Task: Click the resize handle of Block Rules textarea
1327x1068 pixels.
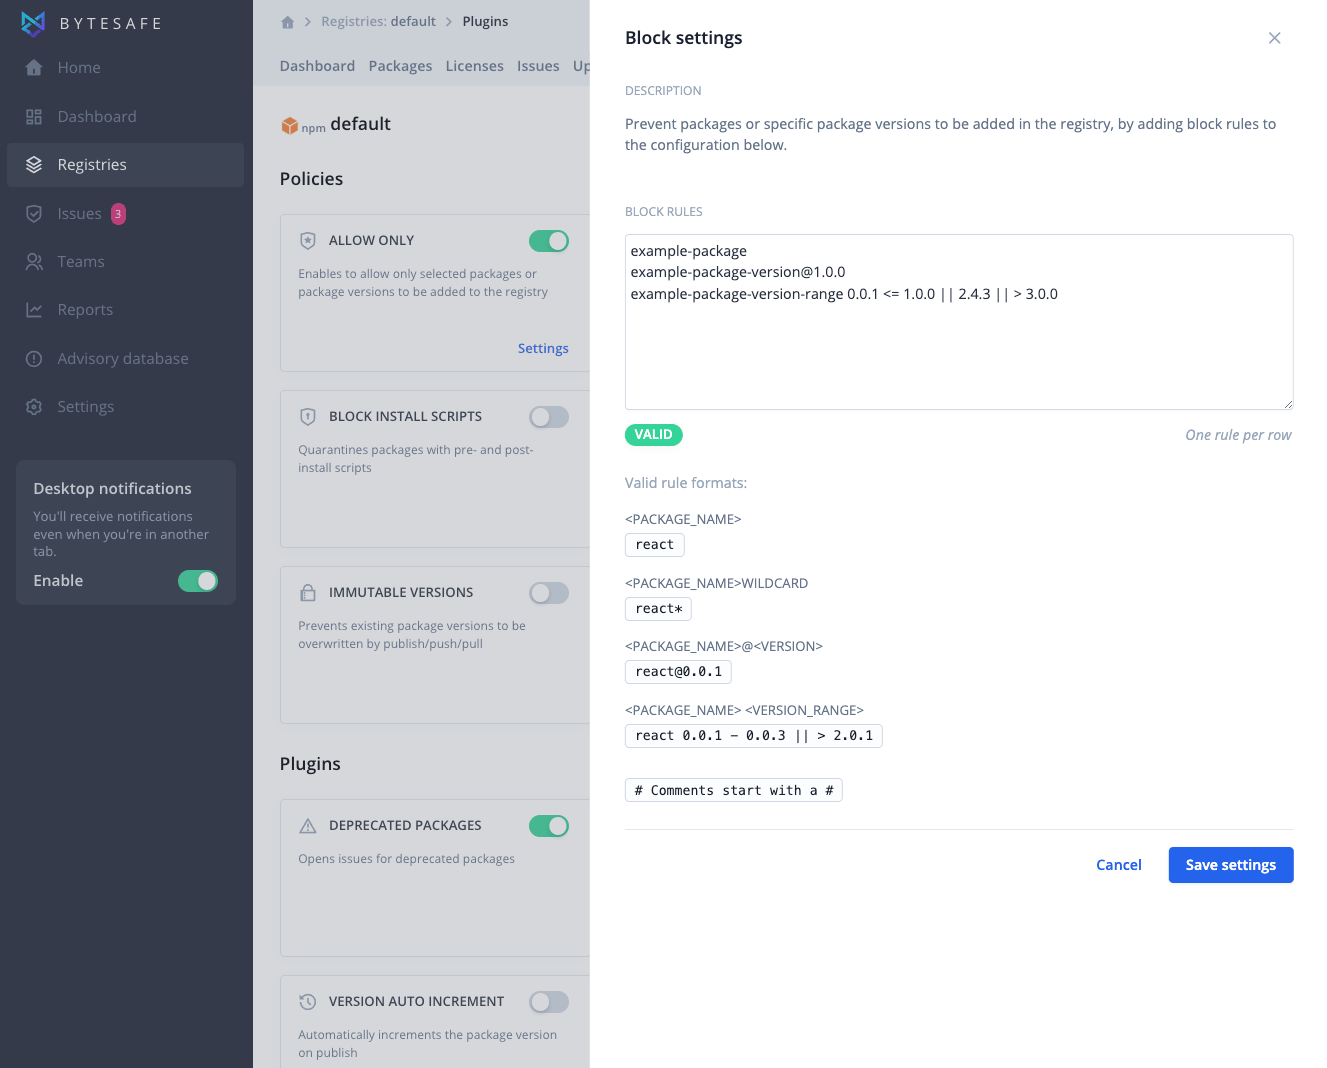Action: coord(1287,403)
